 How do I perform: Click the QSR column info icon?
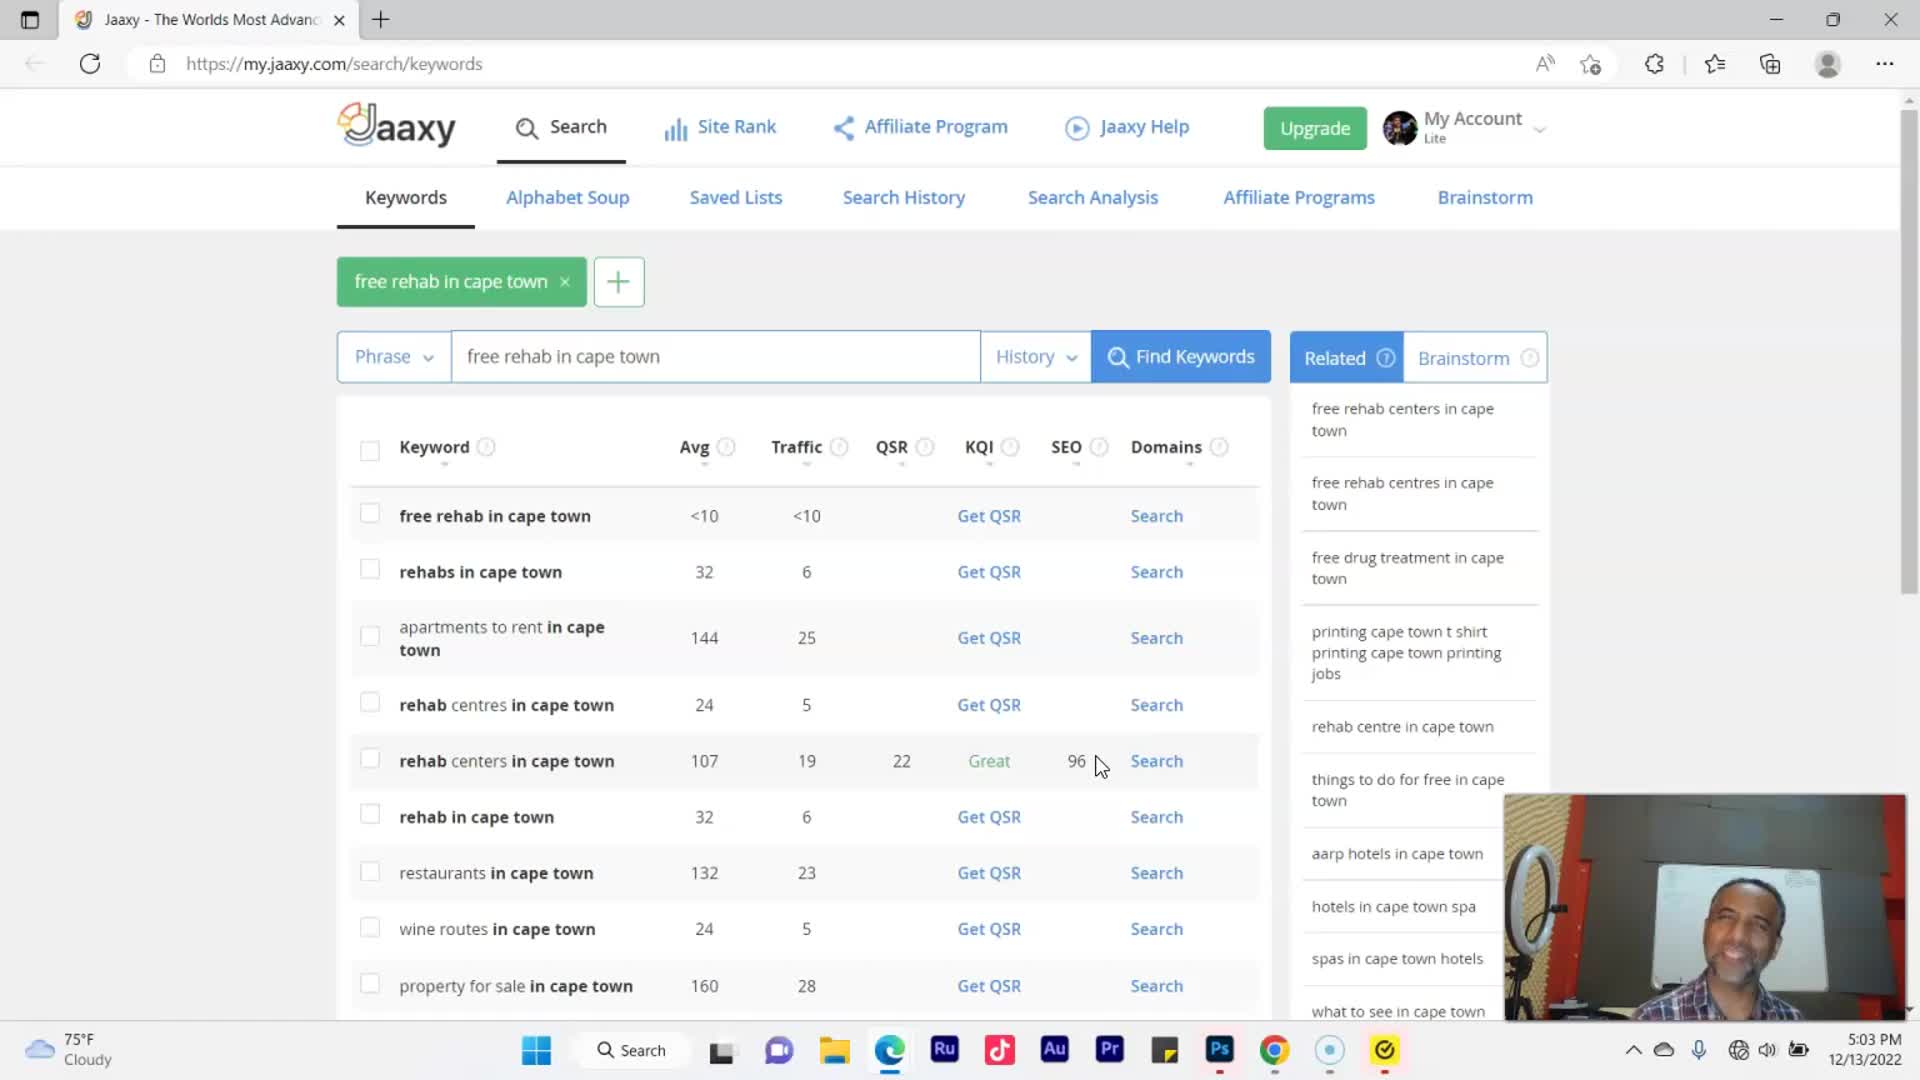[925, 447]
